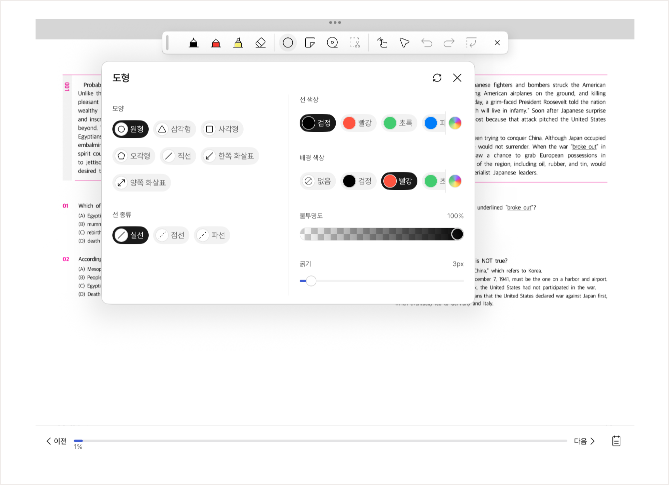The image size is (669, 485).
Task: Select the black pen tool
Action: click(192, 43)
